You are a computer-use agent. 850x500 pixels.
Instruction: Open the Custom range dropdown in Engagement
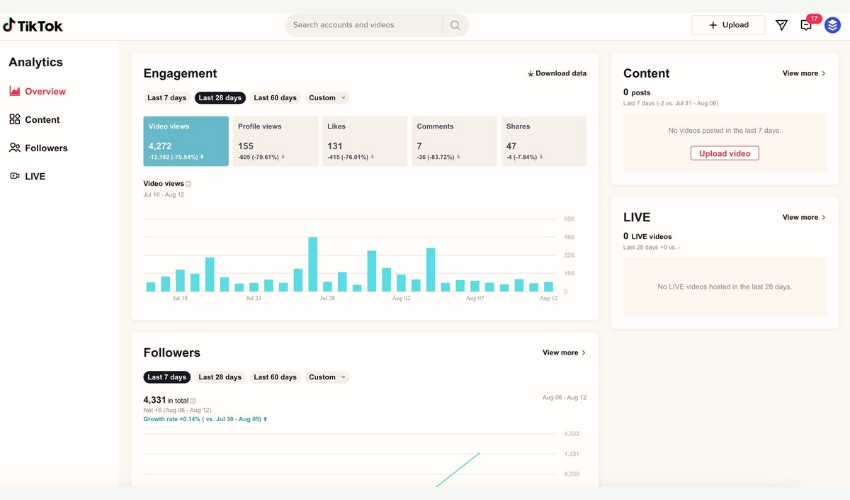coord(327,98)
